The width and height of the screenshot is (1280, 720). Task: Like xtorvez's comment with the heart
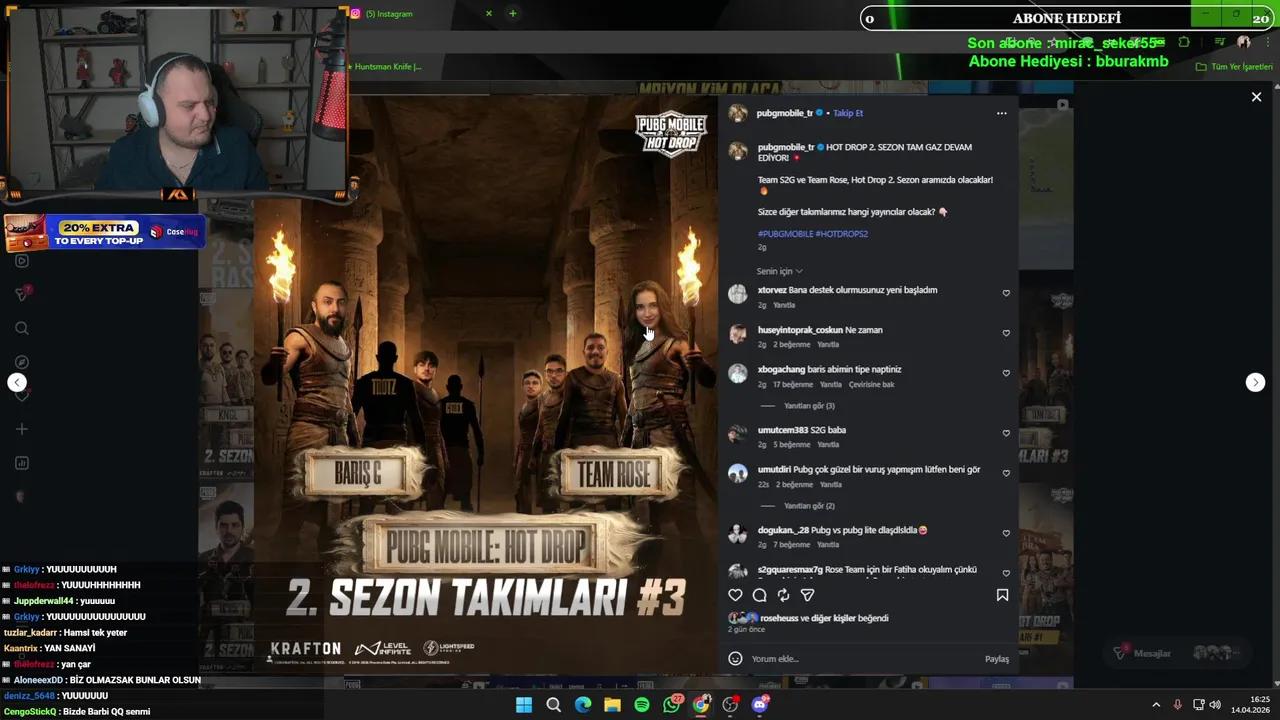[x=1006, y=293]
